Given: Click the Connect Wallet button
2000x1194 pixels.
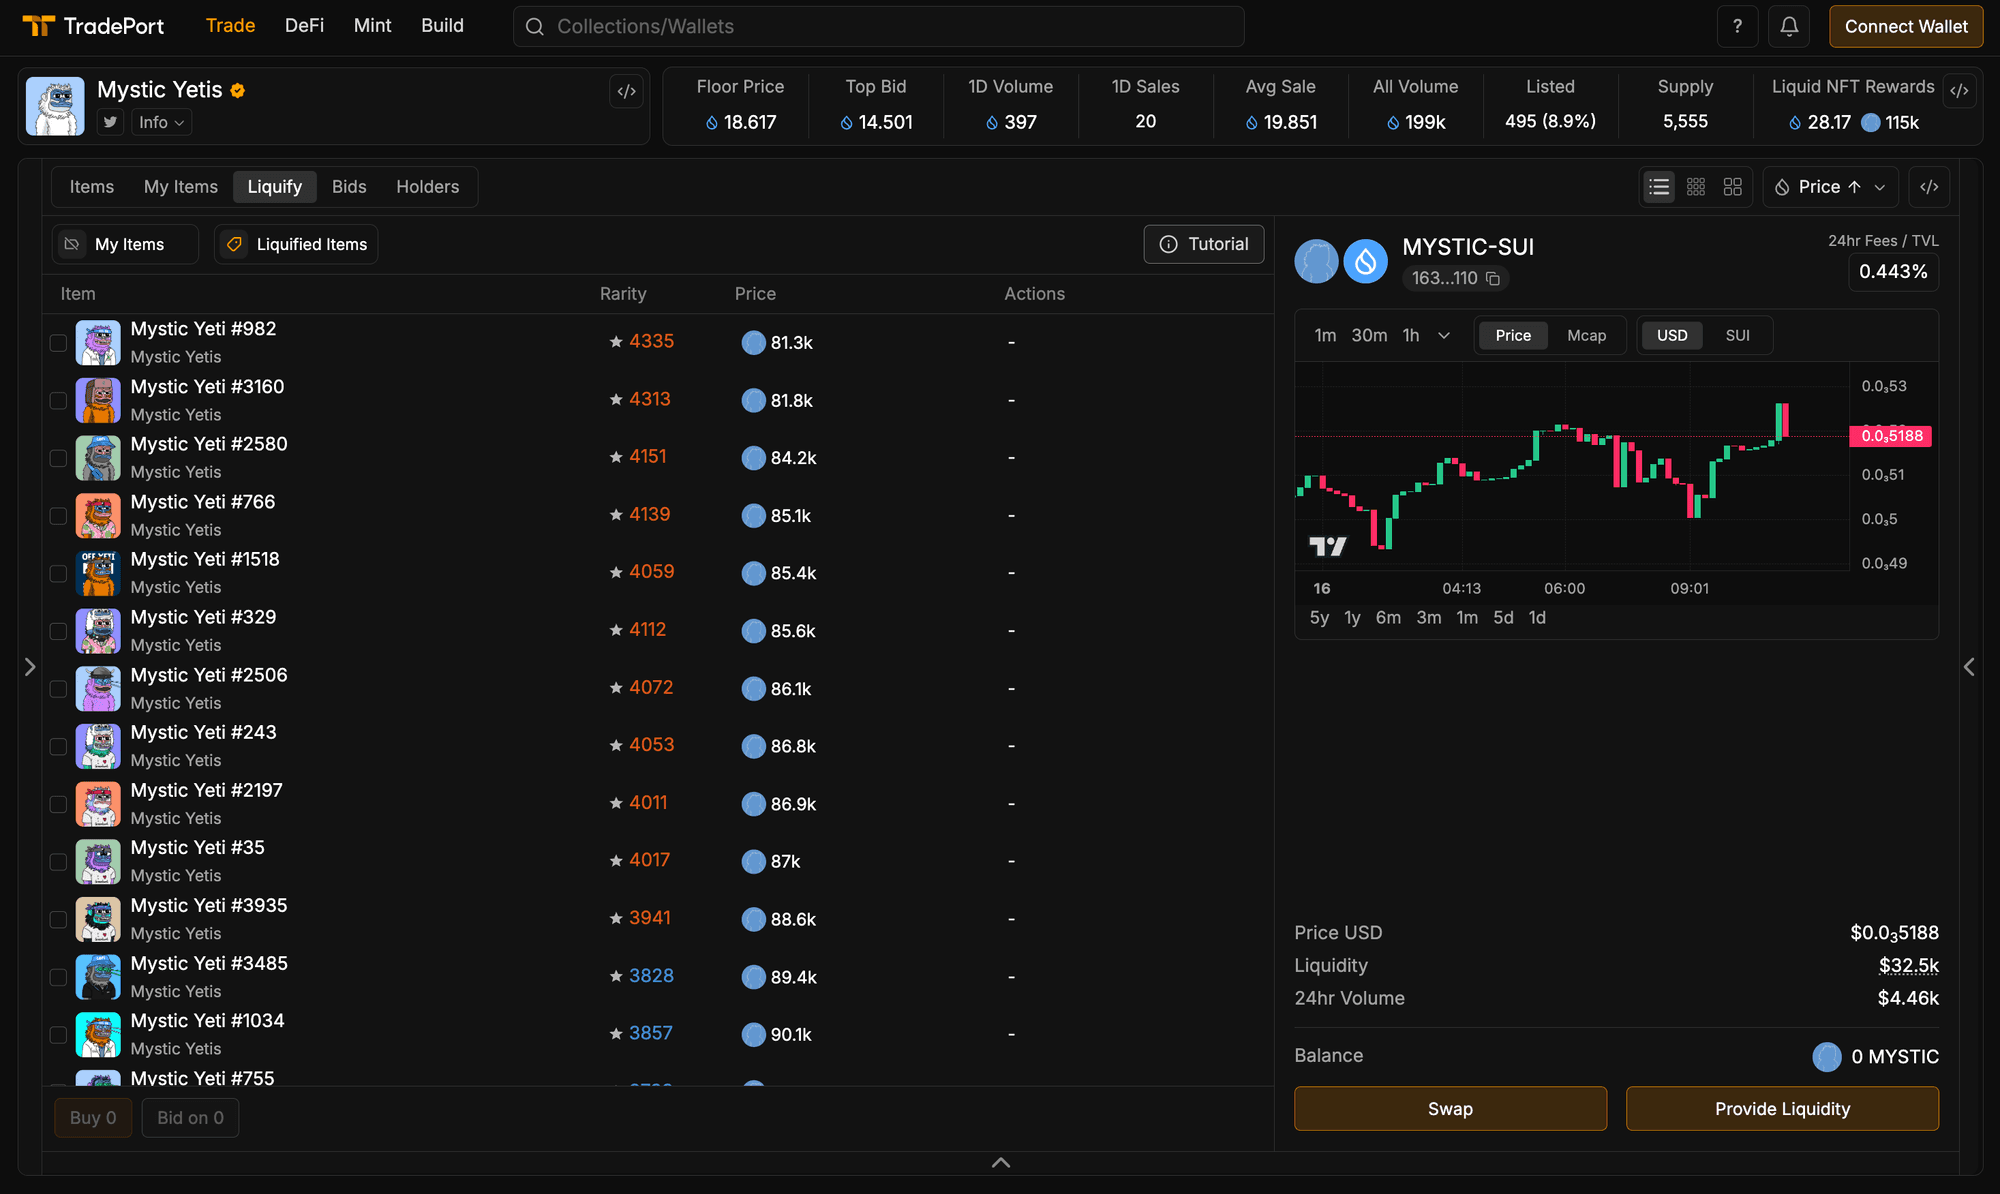Looking at the screenshot, I should 1906,26.
